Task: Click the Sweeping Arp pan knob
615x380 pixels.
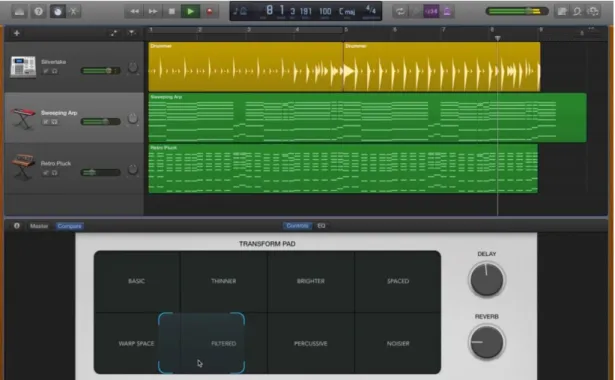Action: point(133,118)
